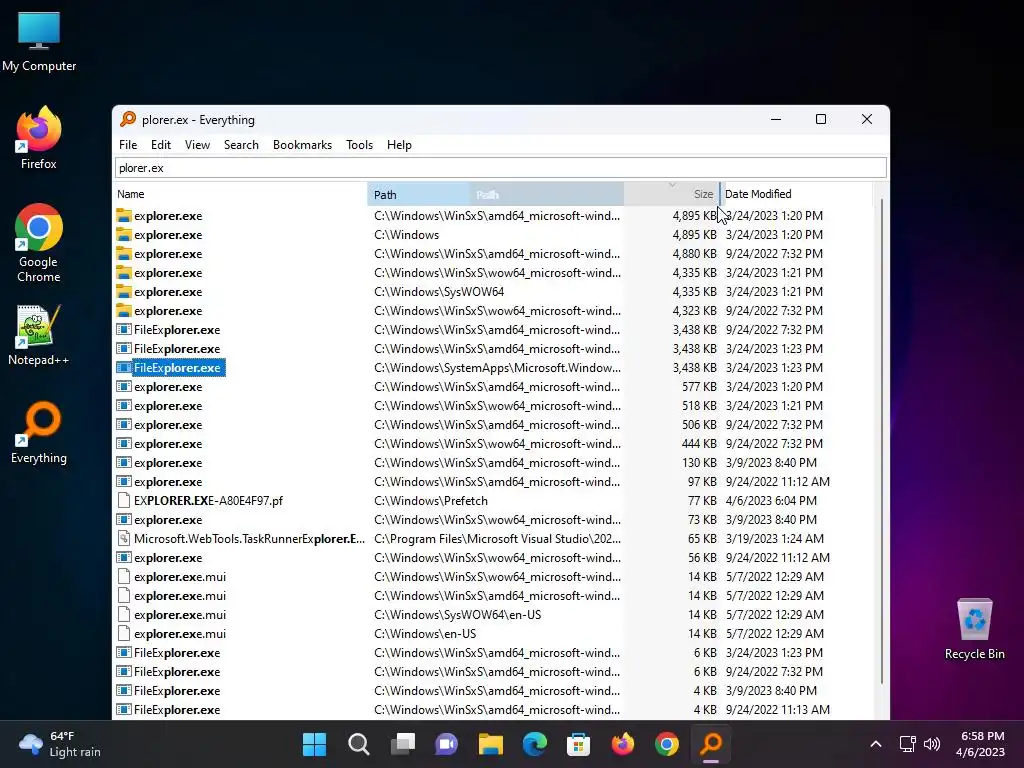Click the Everything window title icon
1024x768 pixels.
[x=128, y=119]
